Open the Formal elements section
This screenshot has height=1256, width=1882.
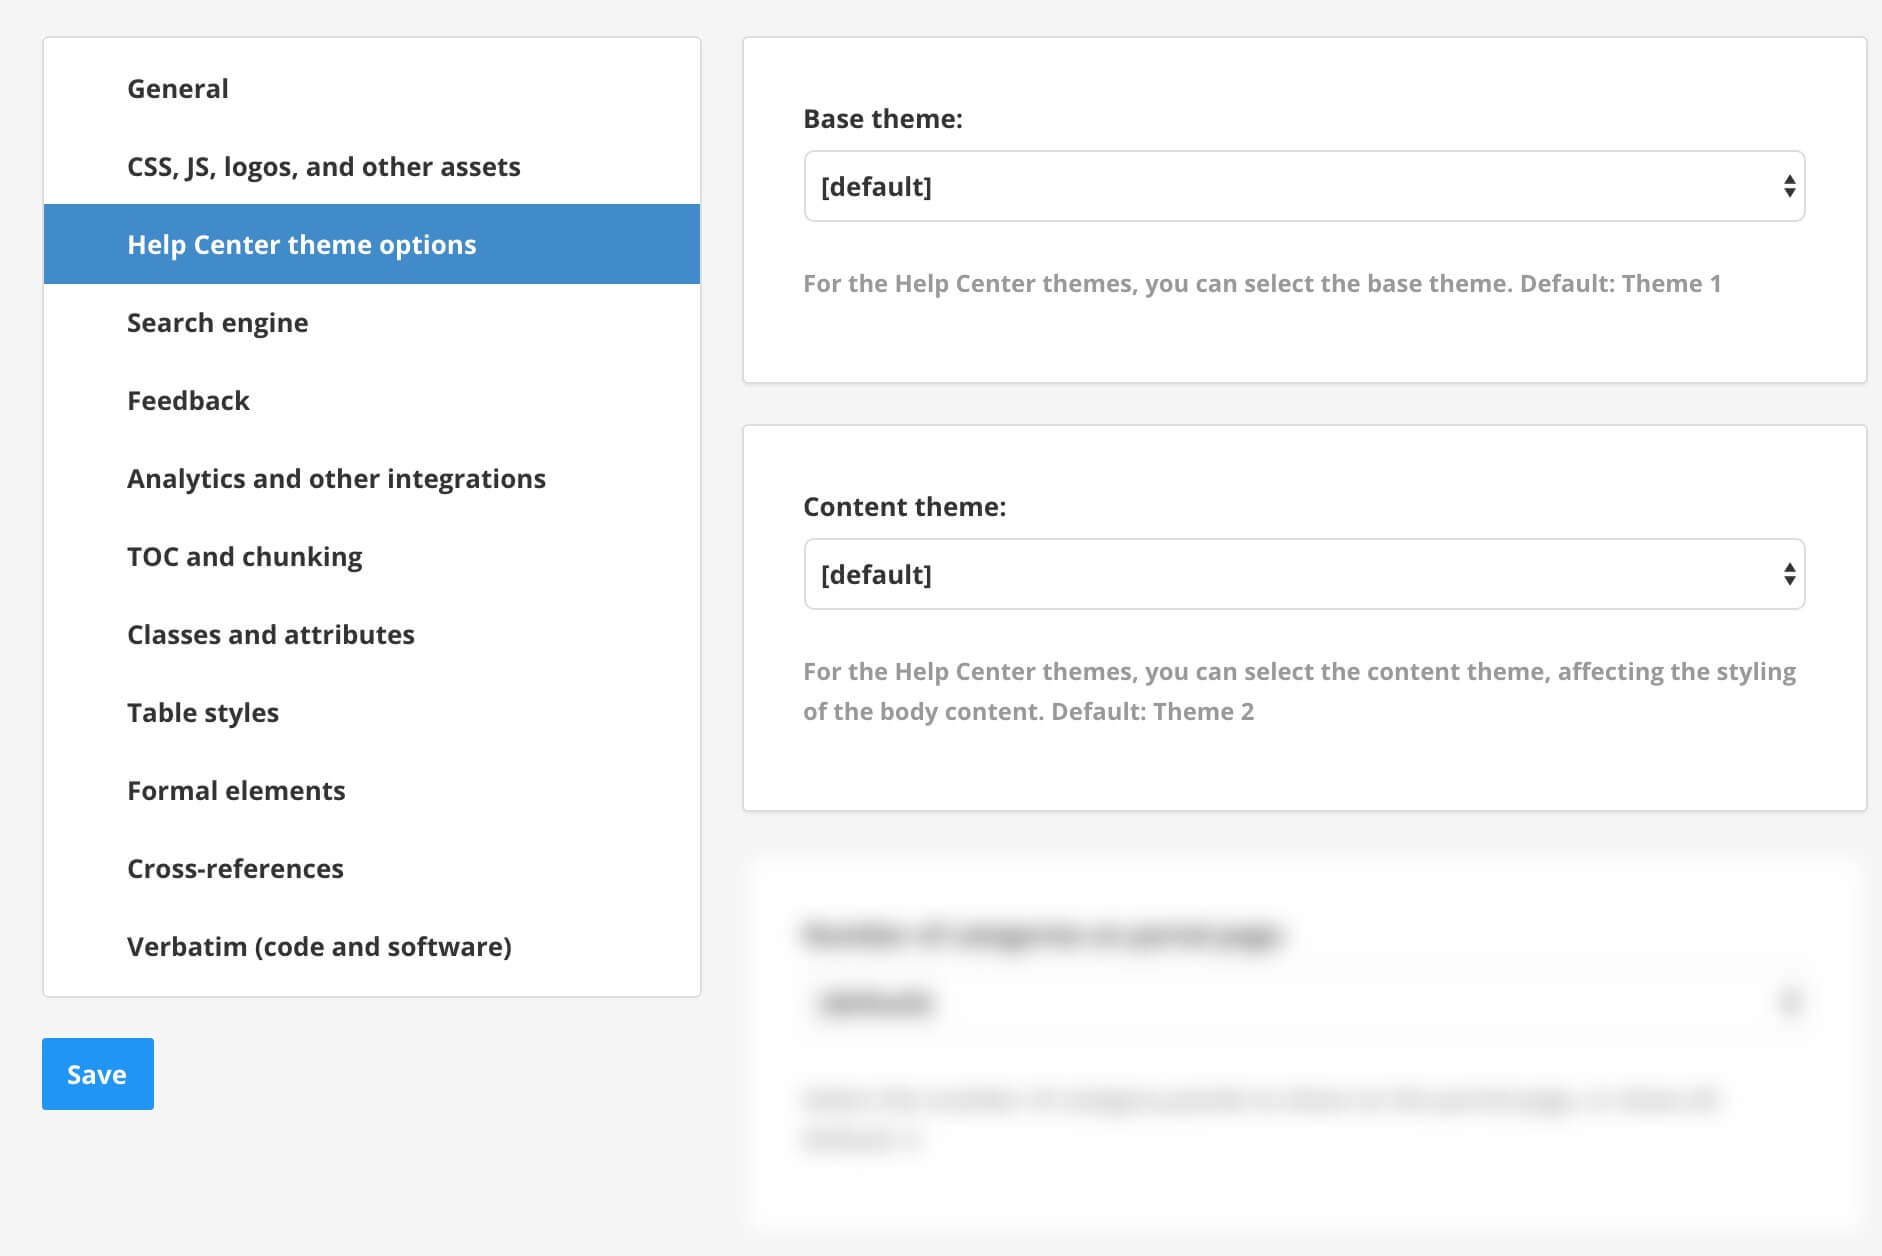pos(236,790)
